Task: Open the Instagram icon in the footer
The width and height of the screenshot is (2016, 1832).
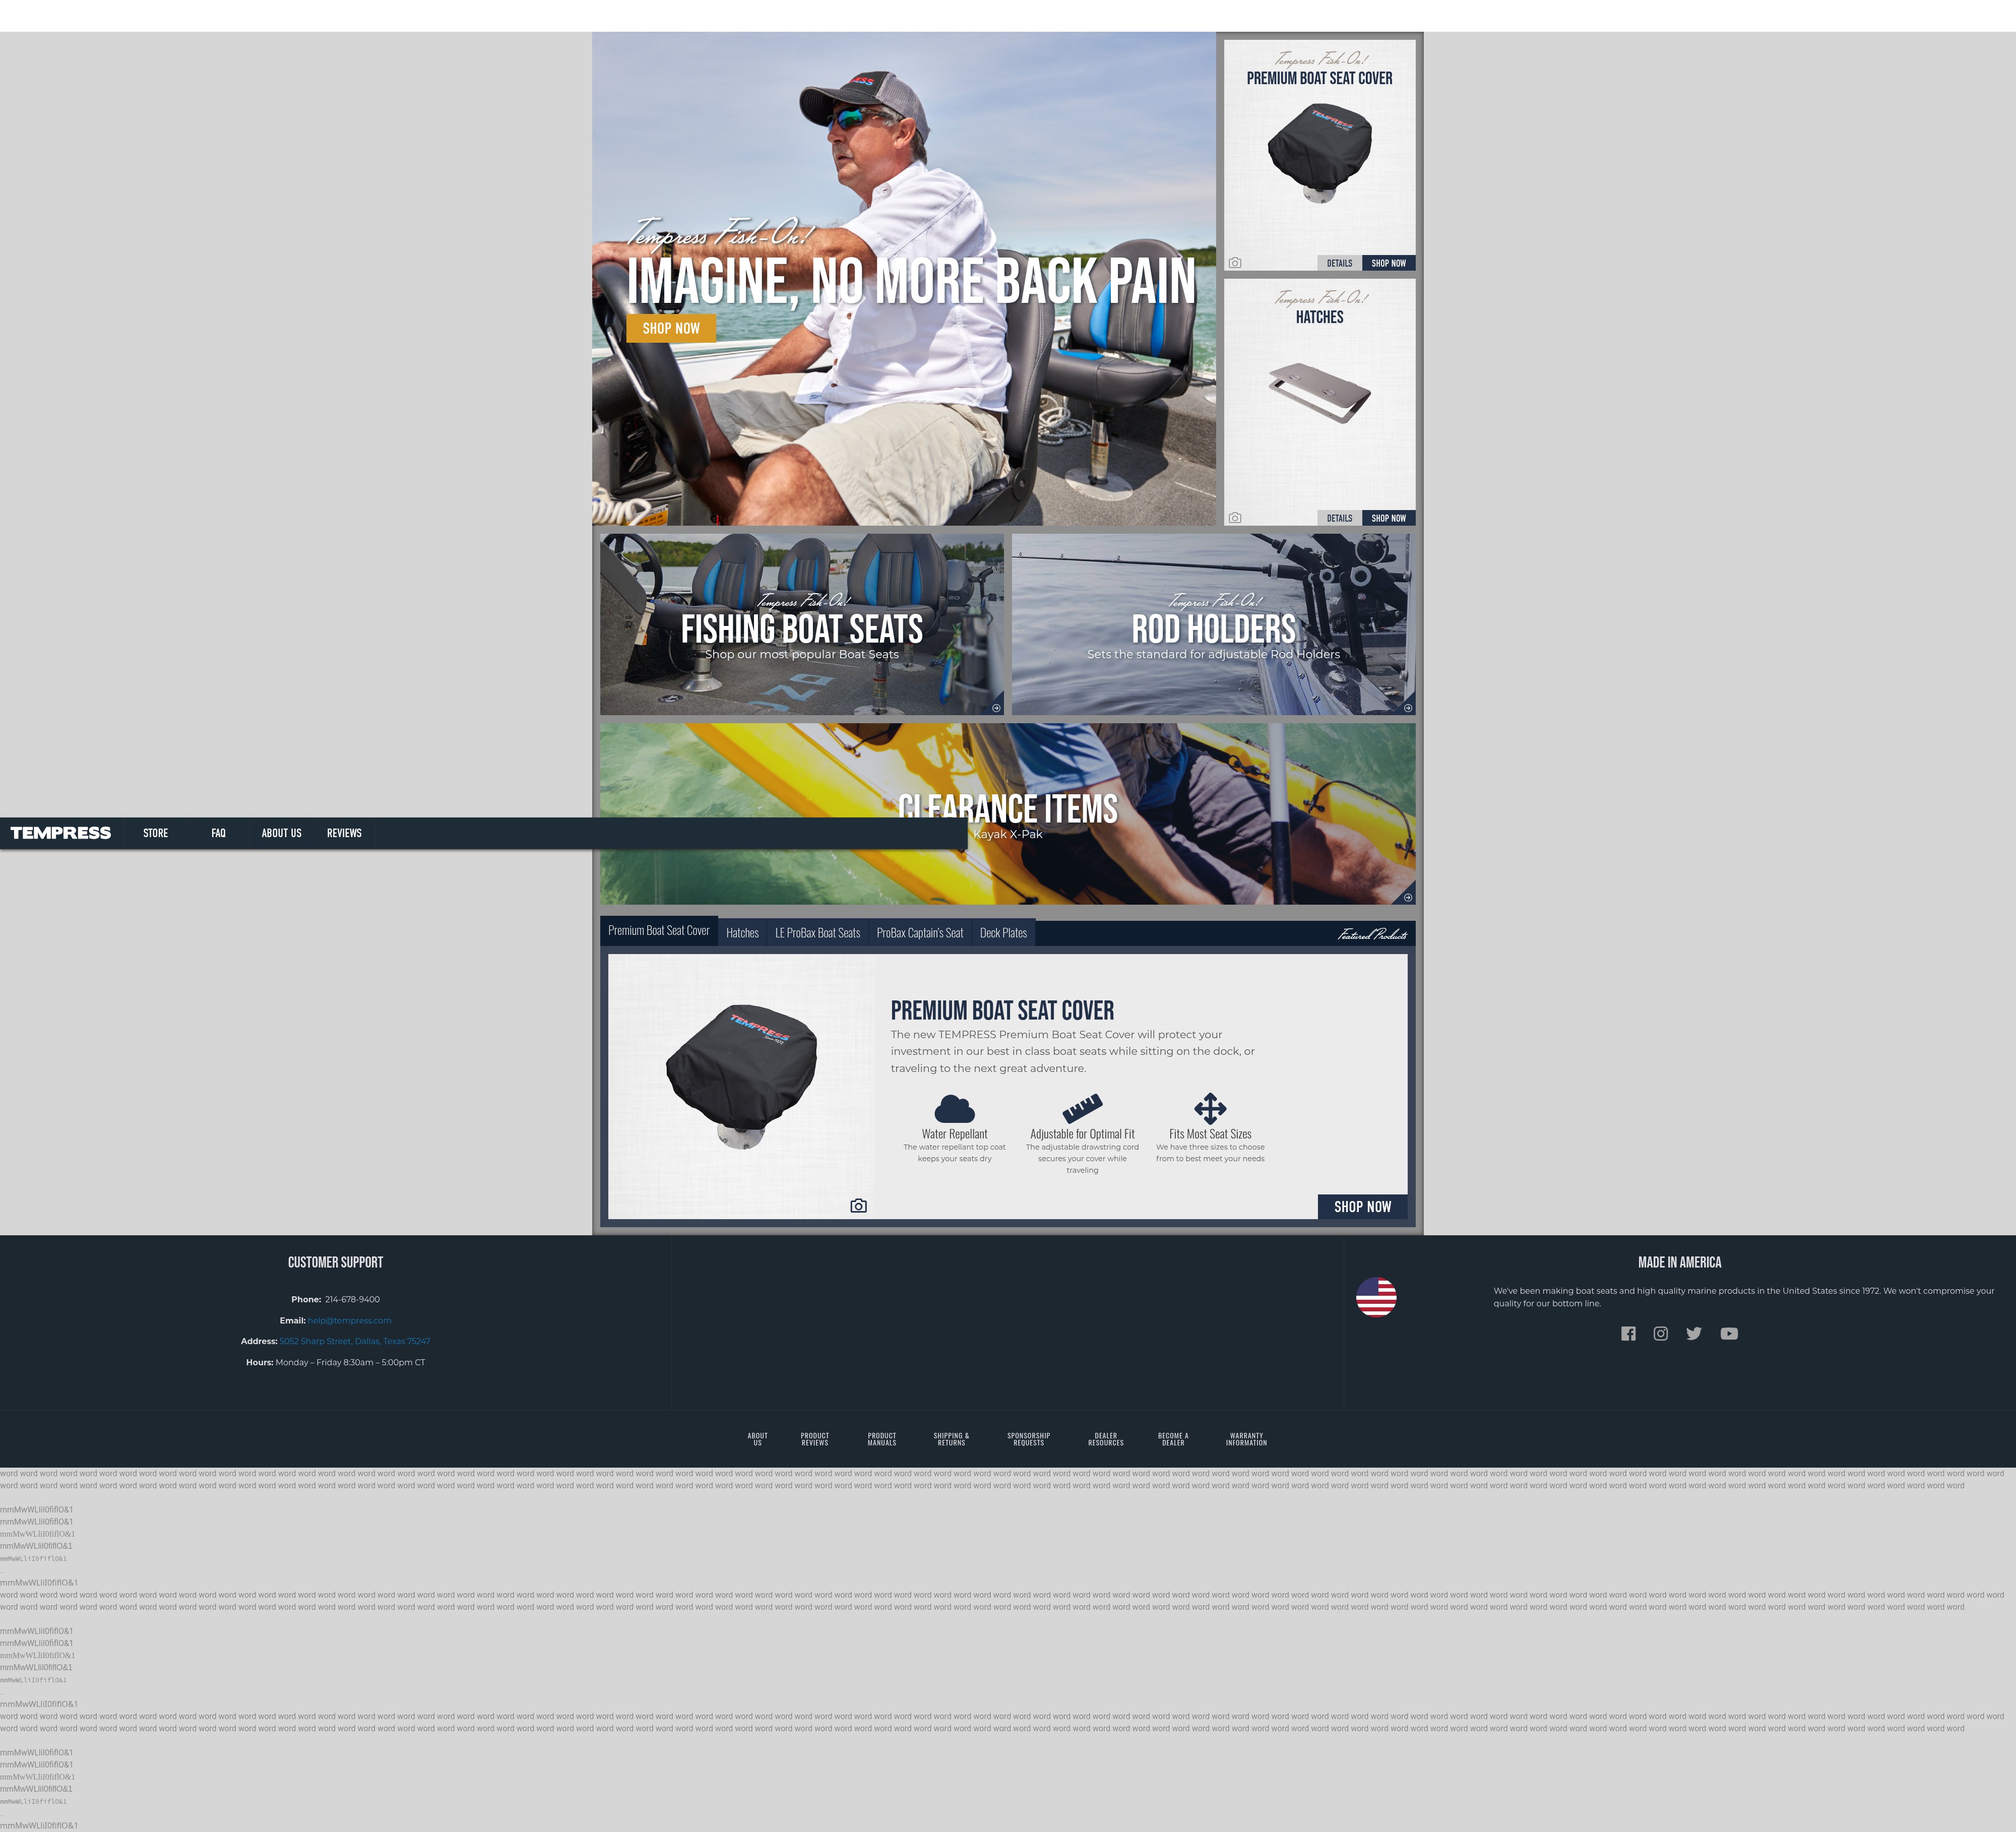Action: click(x=1660, y=1333)
